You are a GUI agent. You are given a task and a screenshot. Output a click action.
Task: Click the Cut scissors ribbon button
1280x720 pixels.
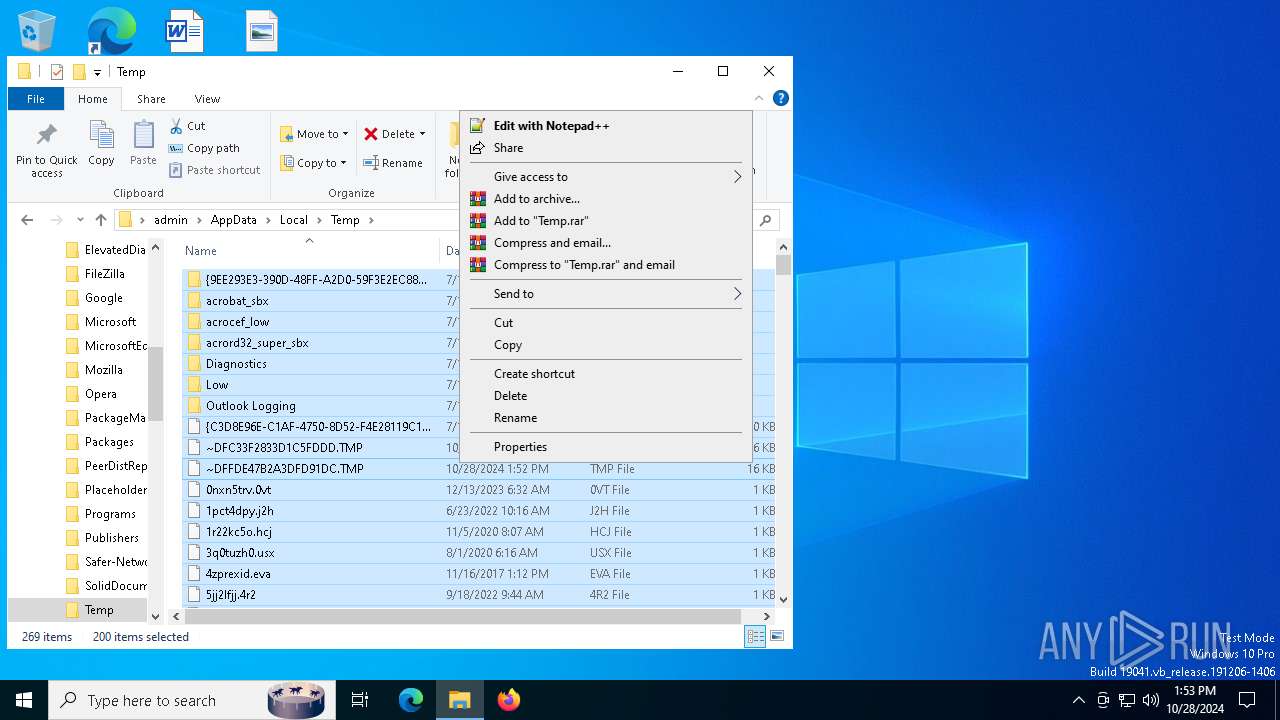click(x=187, y=126)
